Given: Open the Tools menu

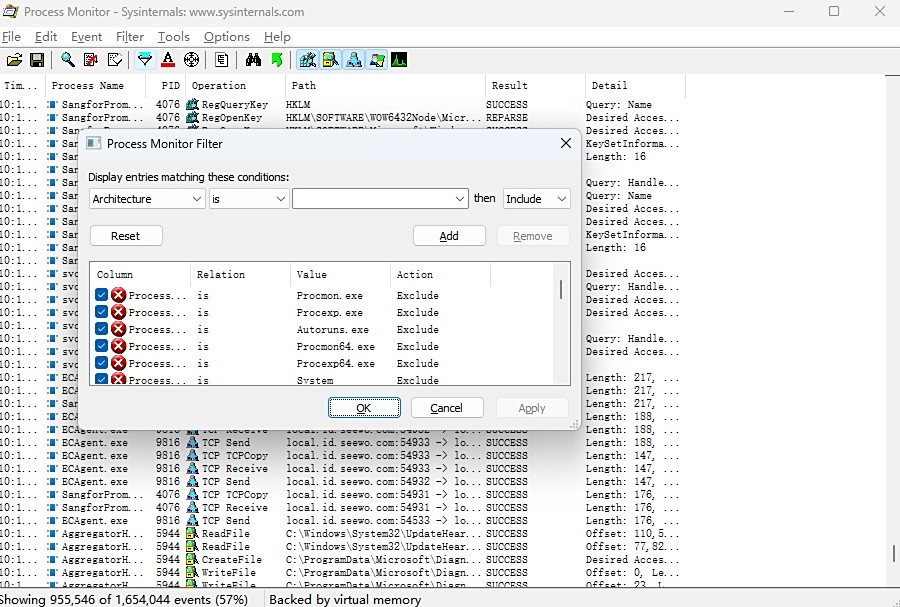Looking at the screenshot, I should [x=173, y=37].
